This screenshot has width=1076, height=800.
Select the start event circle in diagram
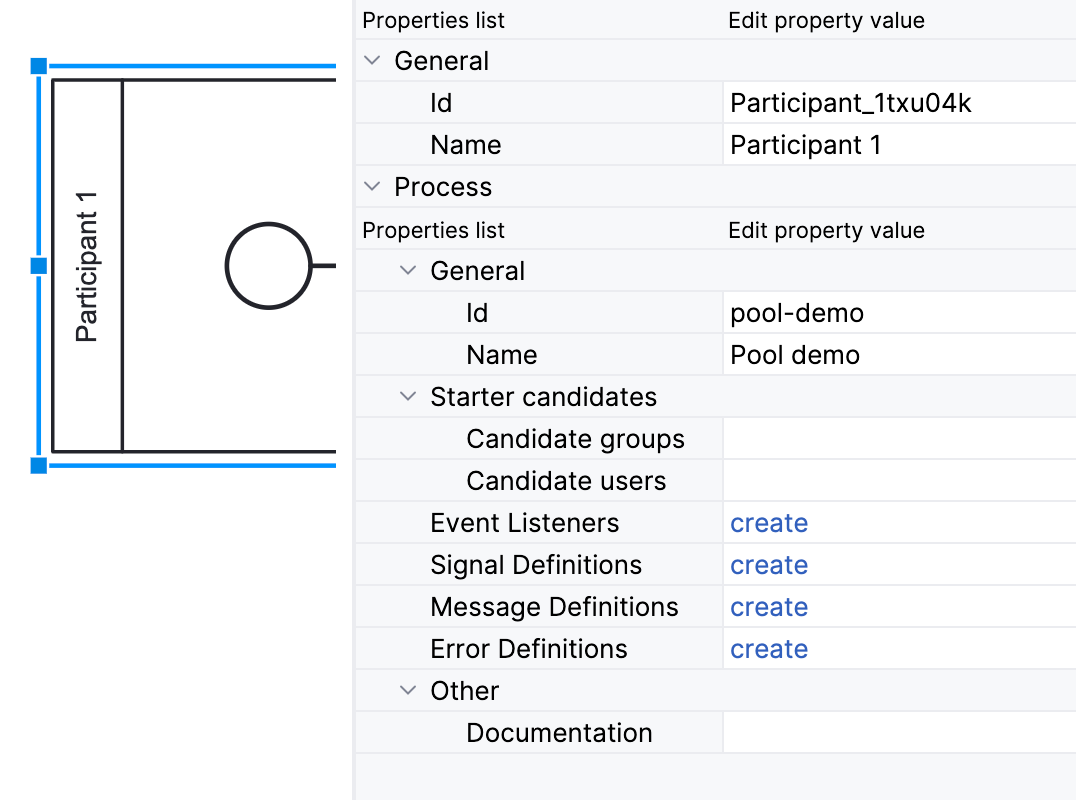(x=268, y=266)
